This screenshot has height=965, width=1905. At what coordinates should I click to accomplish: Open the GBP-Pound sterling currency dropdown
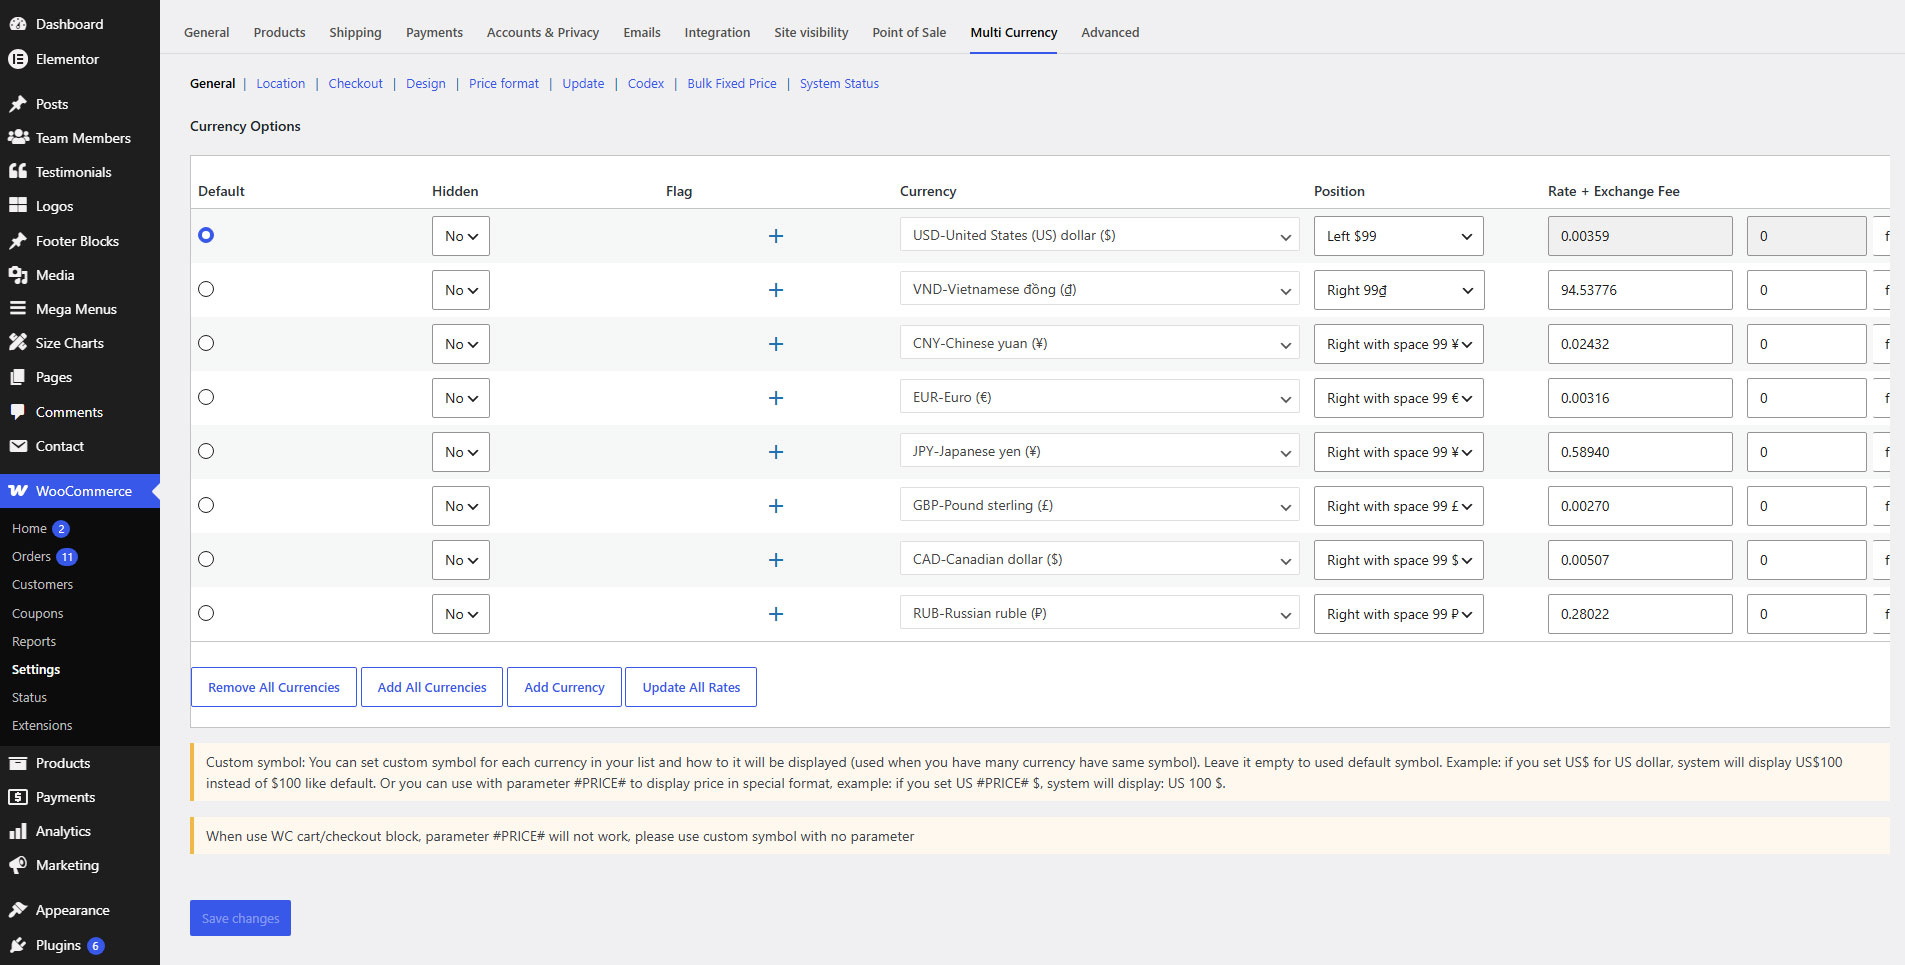tap(1099, 506)
